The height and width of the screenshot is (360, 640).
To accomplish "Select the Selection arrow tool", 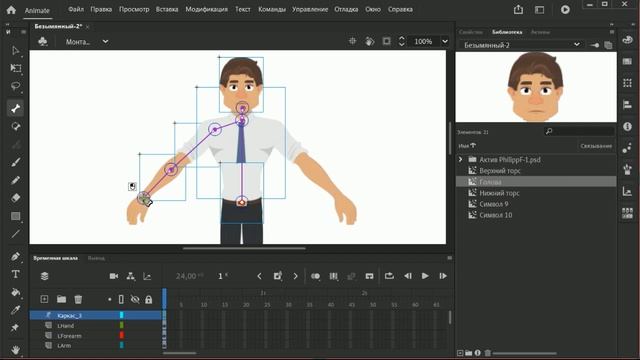I will coord(16,51).
